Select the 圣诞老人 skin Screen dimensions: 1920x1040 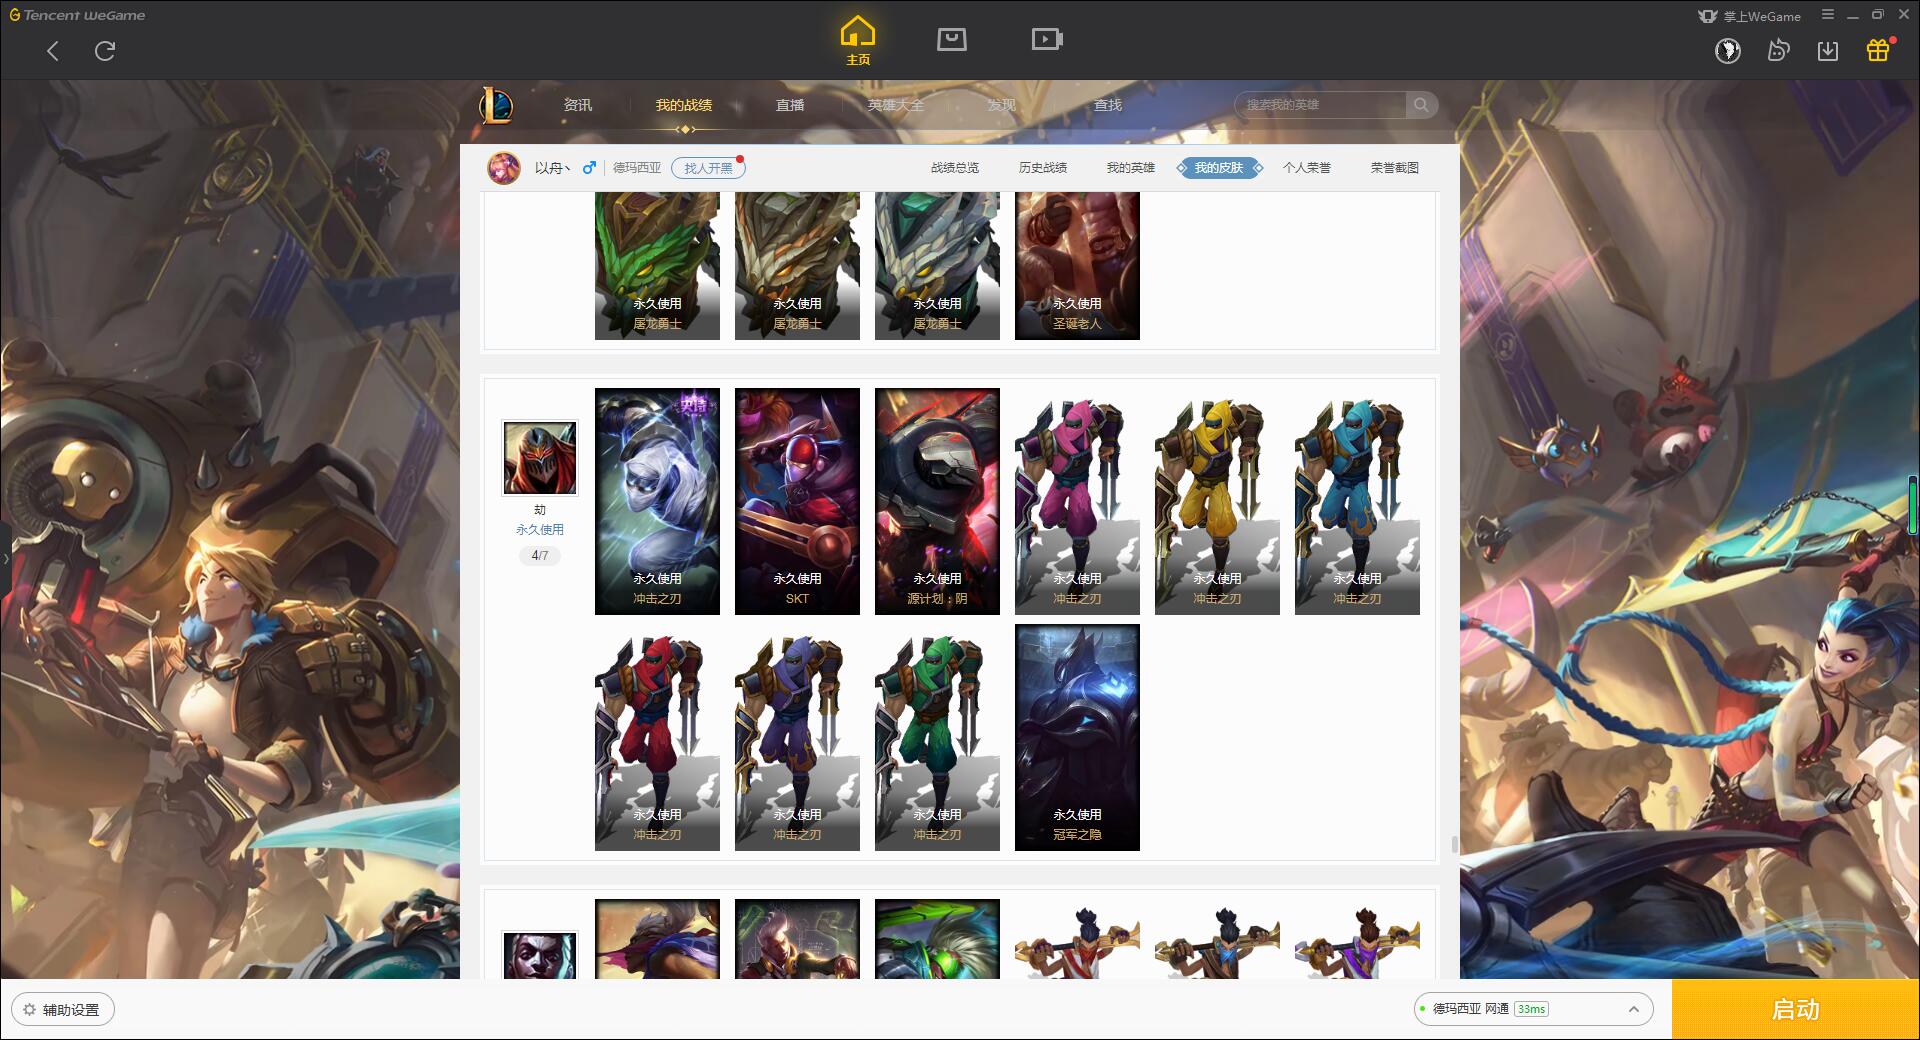pos(1077,266)
